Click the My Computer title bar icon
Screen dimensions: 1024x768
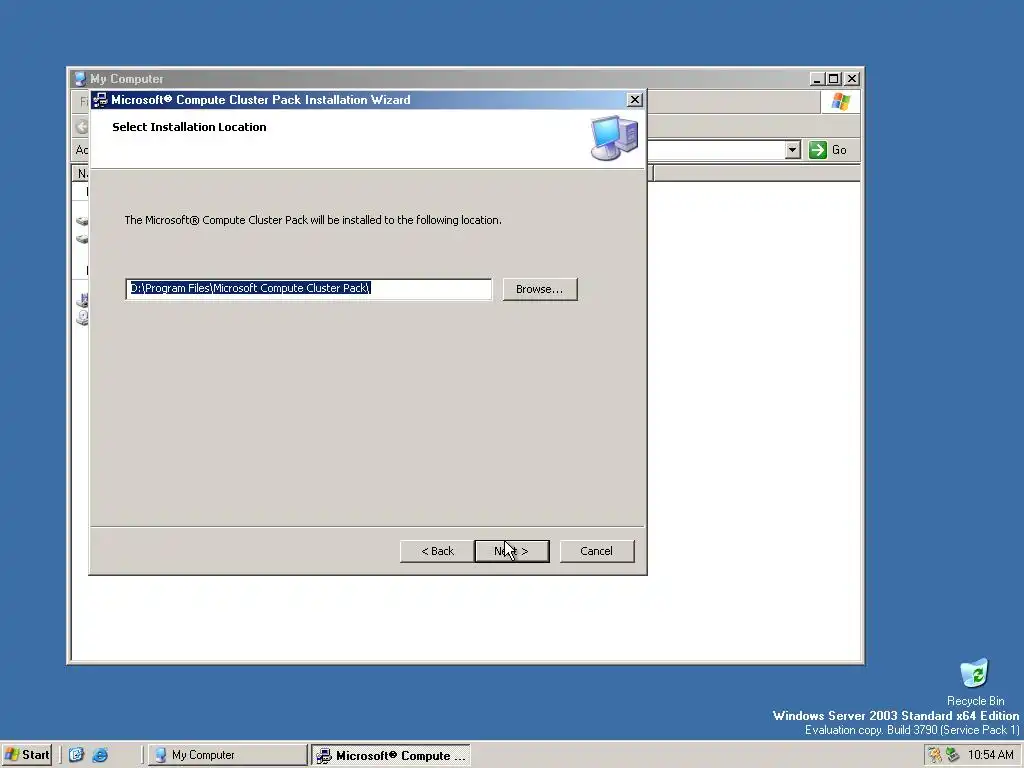click(x=80, y=79)
